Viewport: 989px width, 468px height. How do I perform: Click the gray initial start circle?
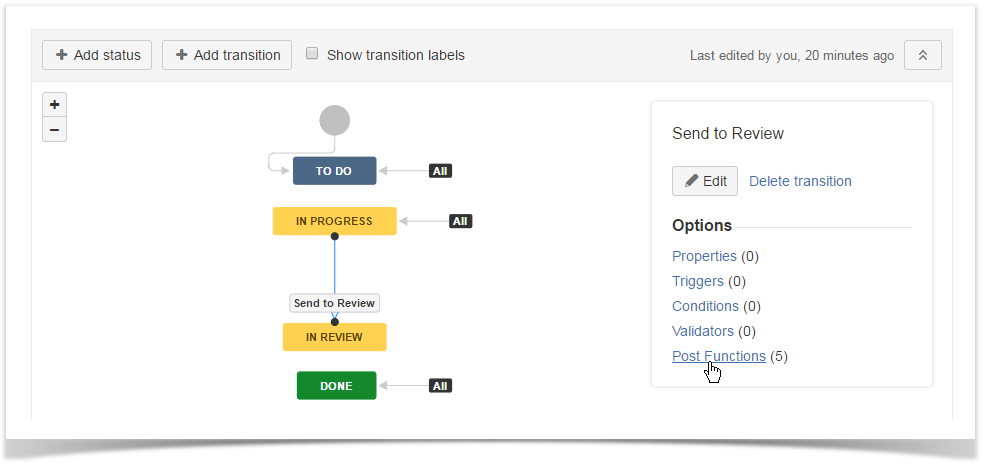334,121
